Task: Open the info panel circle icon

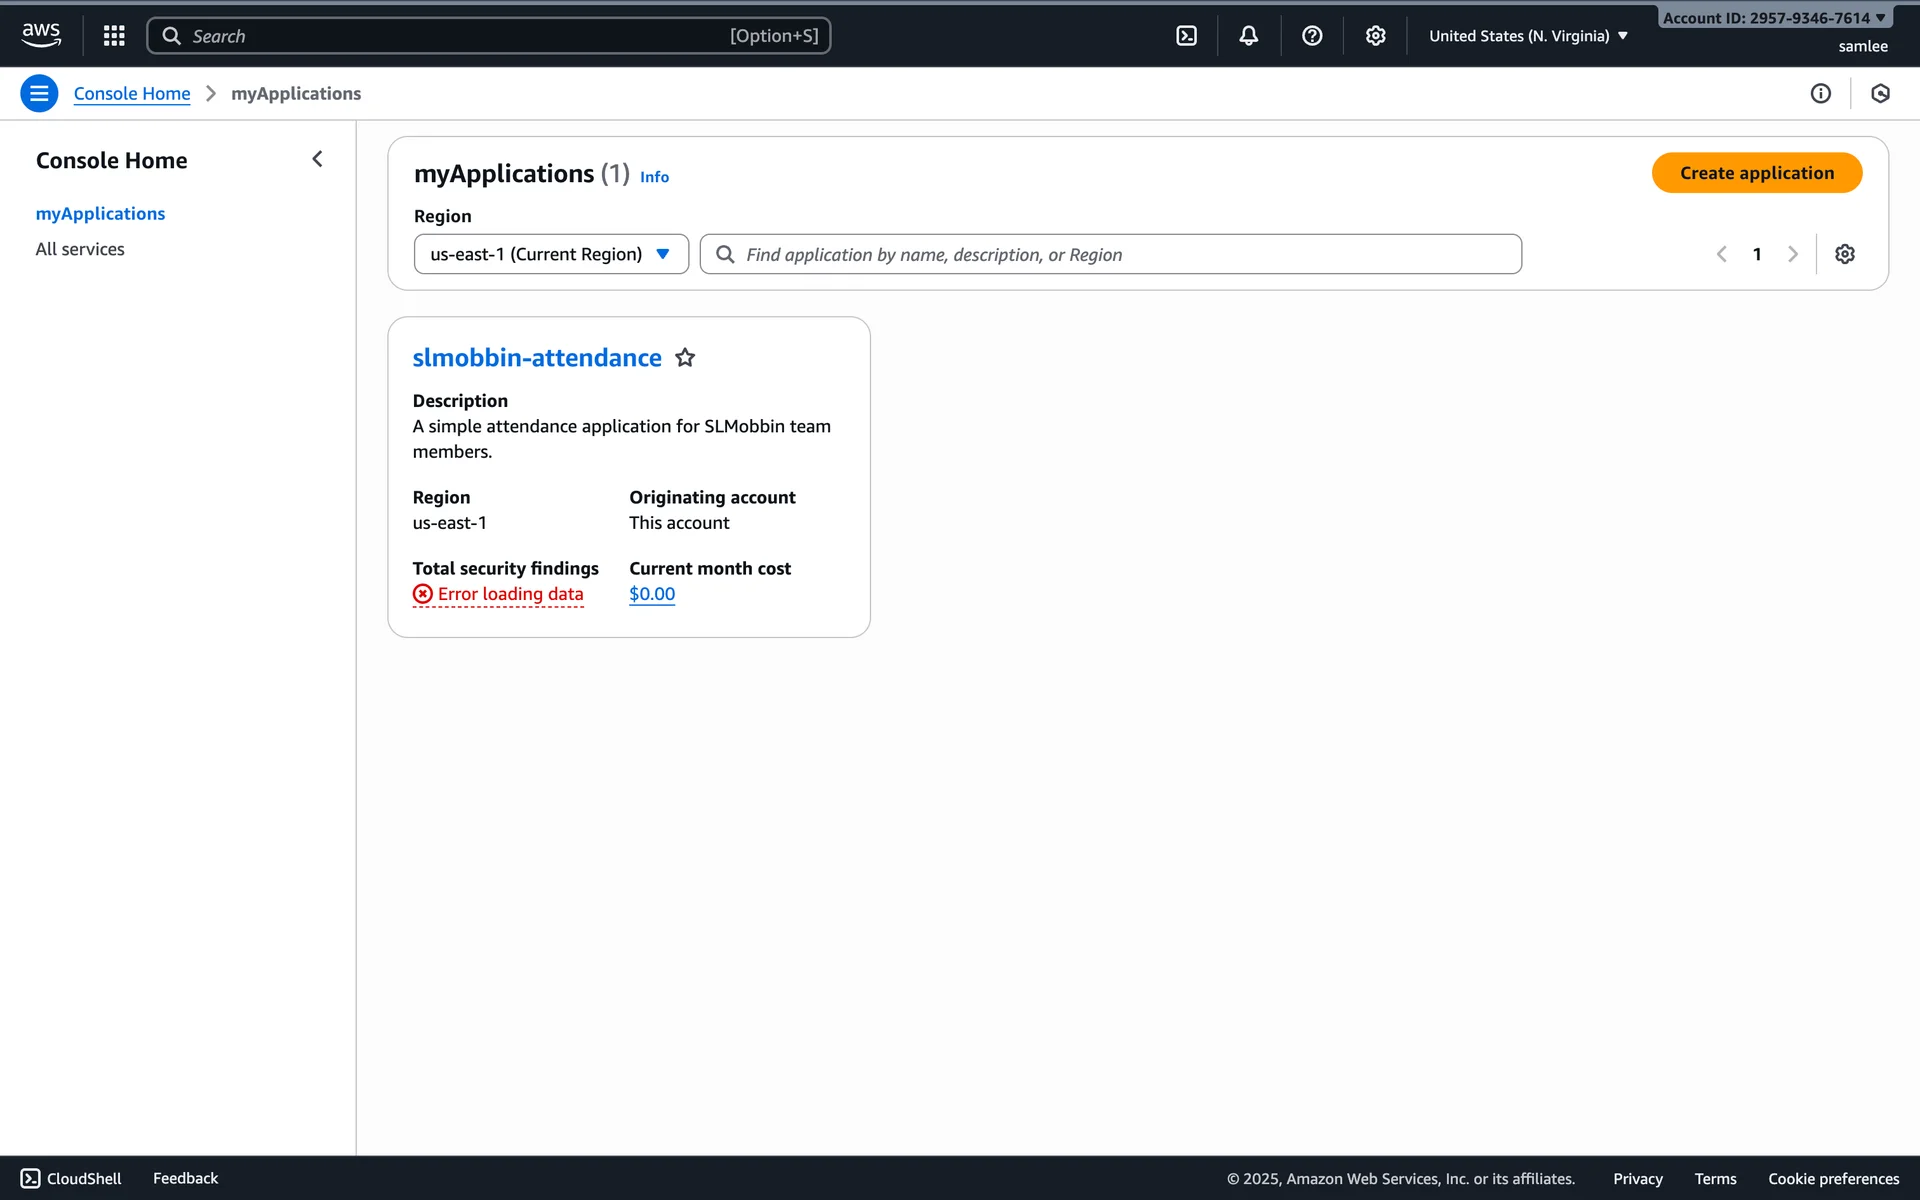Action: [x=1820, y=93]
